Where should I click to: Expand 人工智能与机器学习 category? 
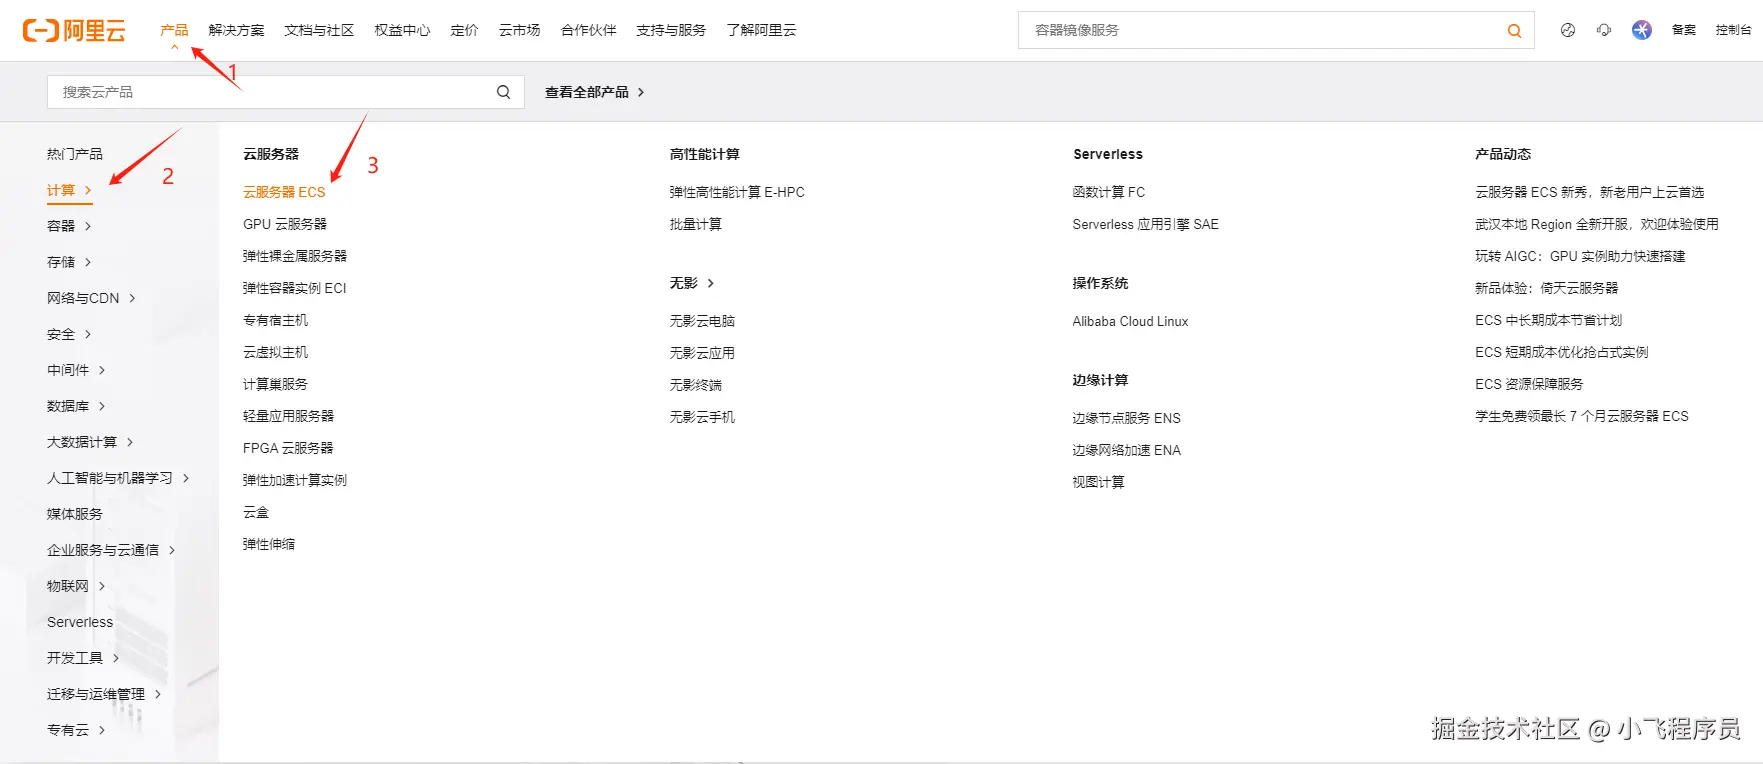click(x=118, y=478)
